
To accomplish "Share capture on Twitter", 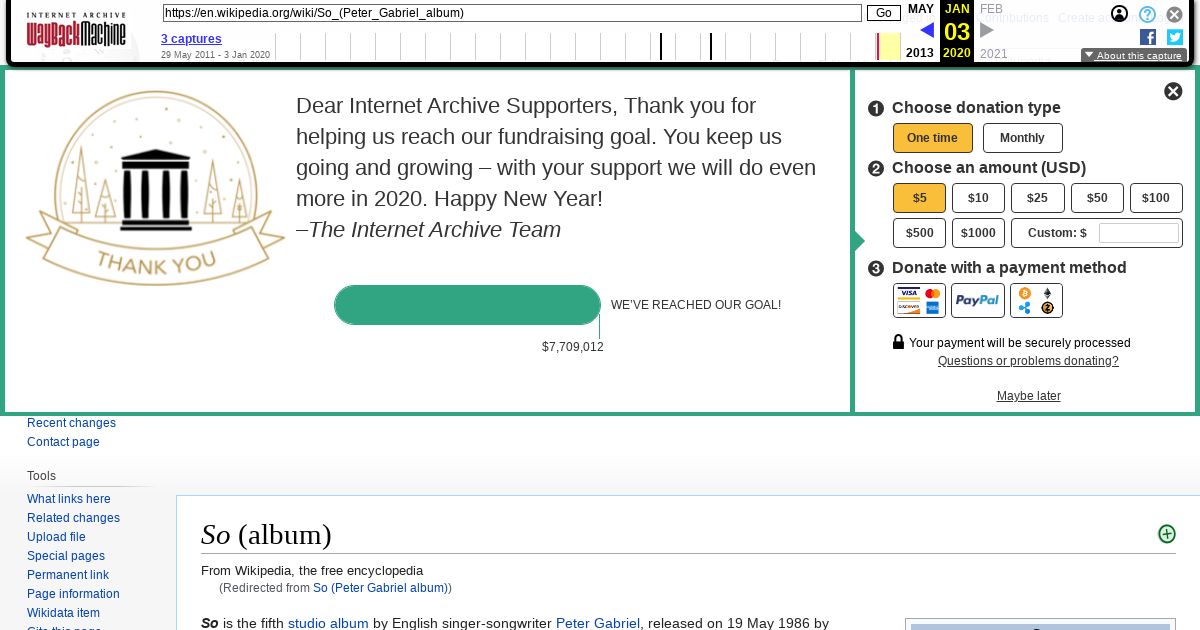I will pos(1175,37).
